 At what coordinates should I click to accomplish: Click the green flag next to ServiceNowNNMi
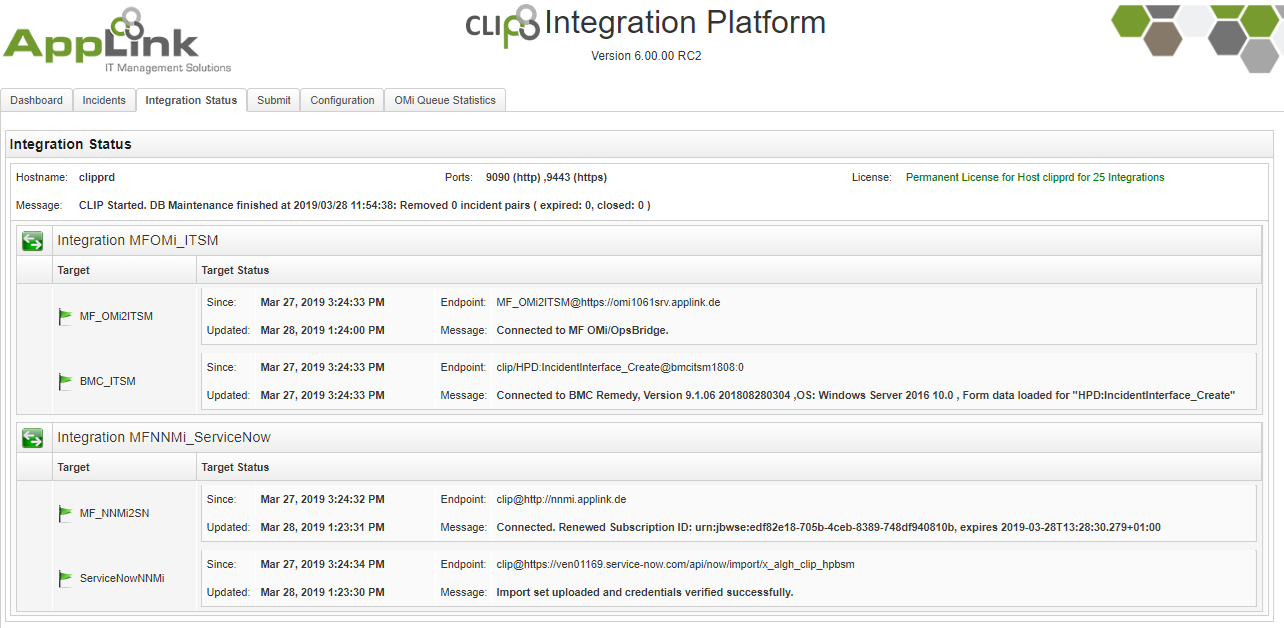tap(66, 578)
